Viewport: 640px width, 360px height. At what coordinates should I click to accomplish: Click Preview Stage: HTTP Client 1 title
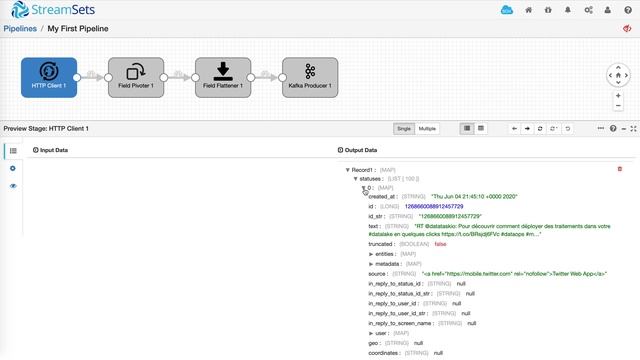coord(46,129)
